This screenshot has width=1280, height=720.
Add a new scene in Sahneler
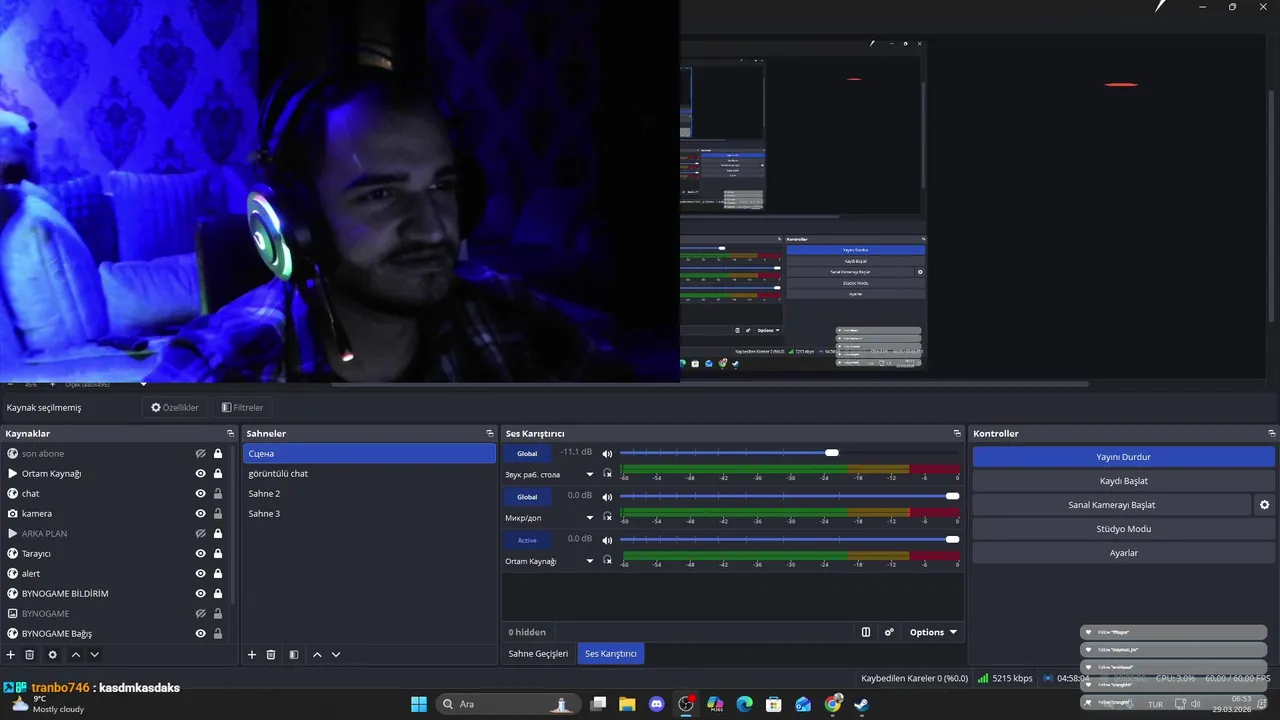[x=252, y=655]
